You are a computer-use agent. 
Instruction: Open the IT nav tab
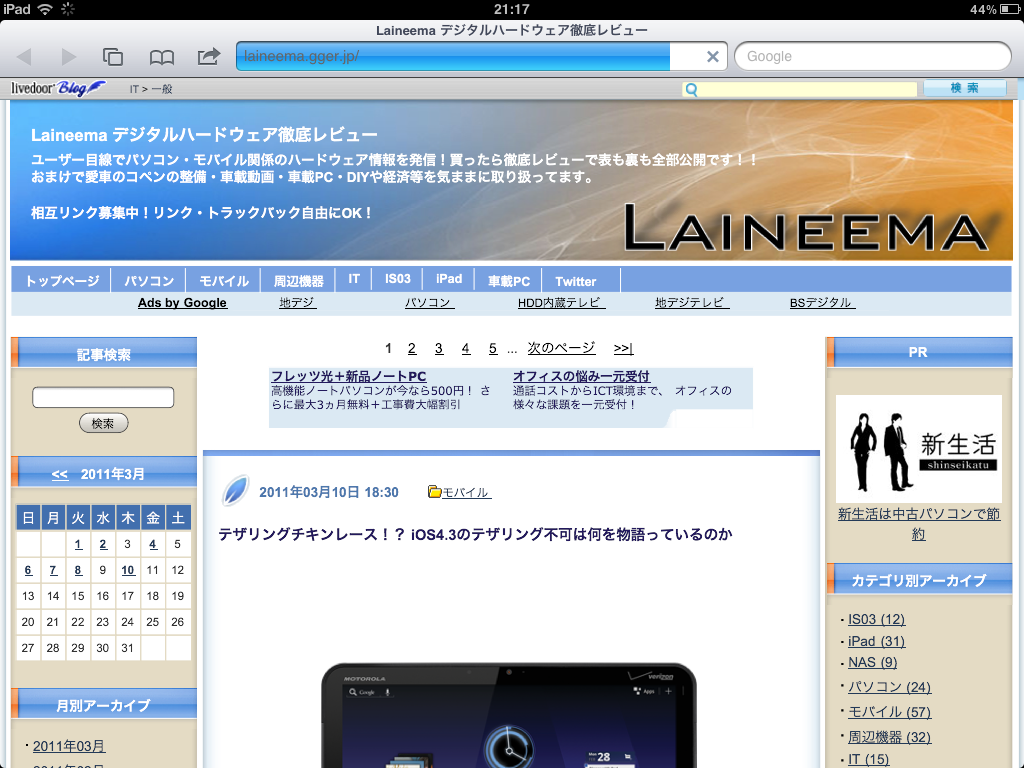pyautogui.click(x=354, y=279)
